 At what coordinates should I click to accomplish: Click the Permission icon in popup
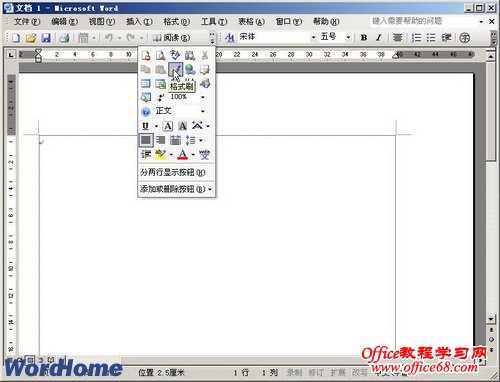point(146,55)
